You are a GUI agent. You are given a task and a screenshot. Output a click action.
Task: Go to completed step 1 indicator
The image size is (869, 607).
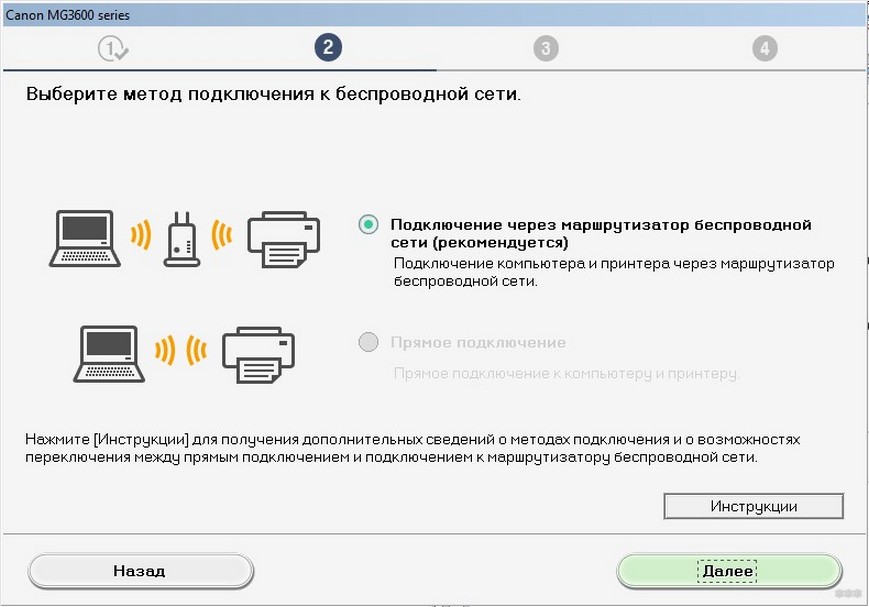coord(112,48)
